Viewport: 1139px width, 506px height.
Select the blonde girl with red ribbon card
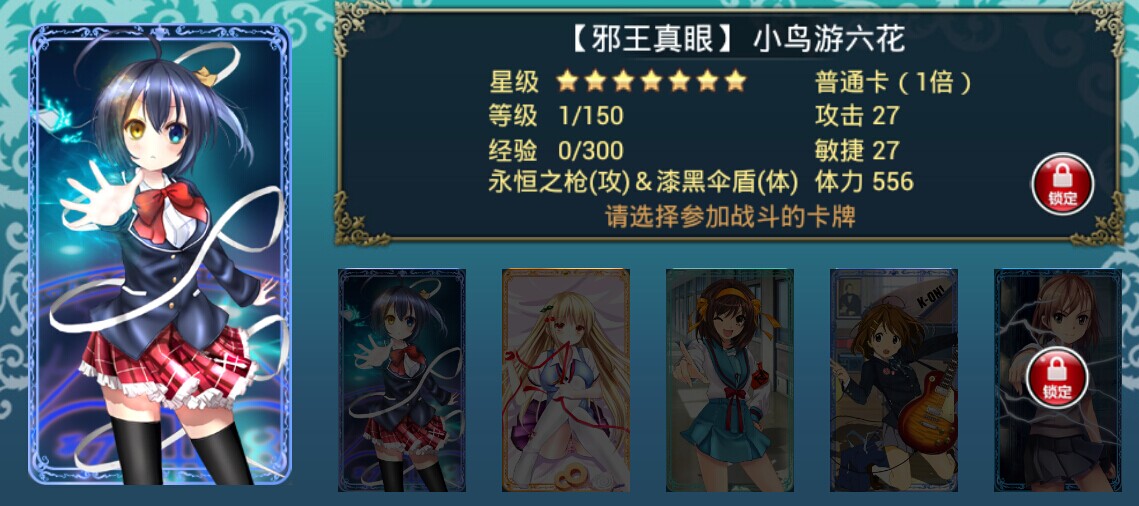click(x=566, y=380)
